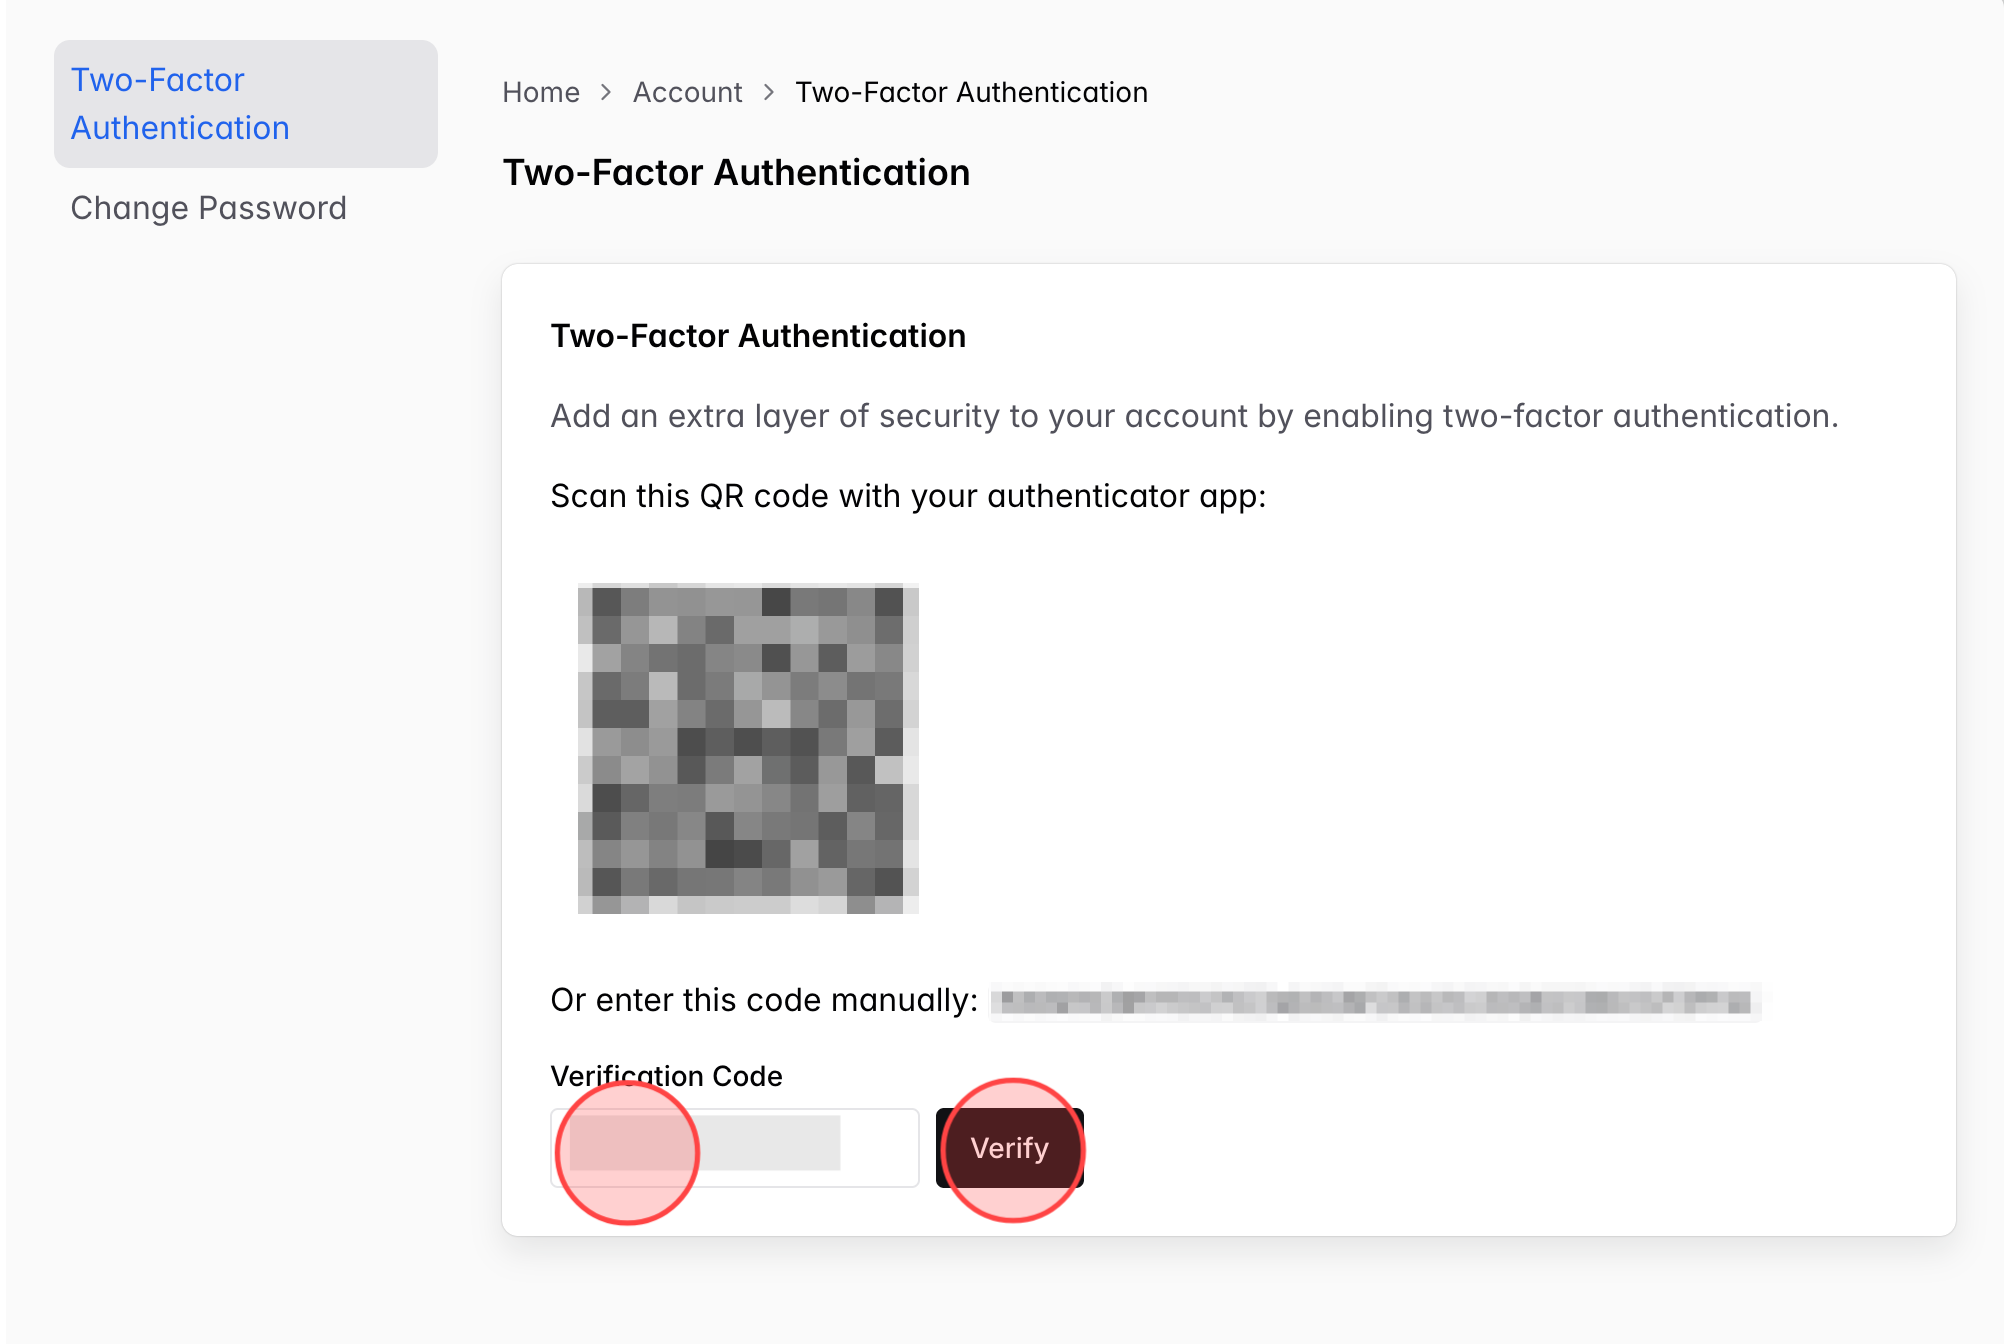Click the Two-Factor Authentication page heading
This screenshot has width=2004, height=1344.
point(735,172)
